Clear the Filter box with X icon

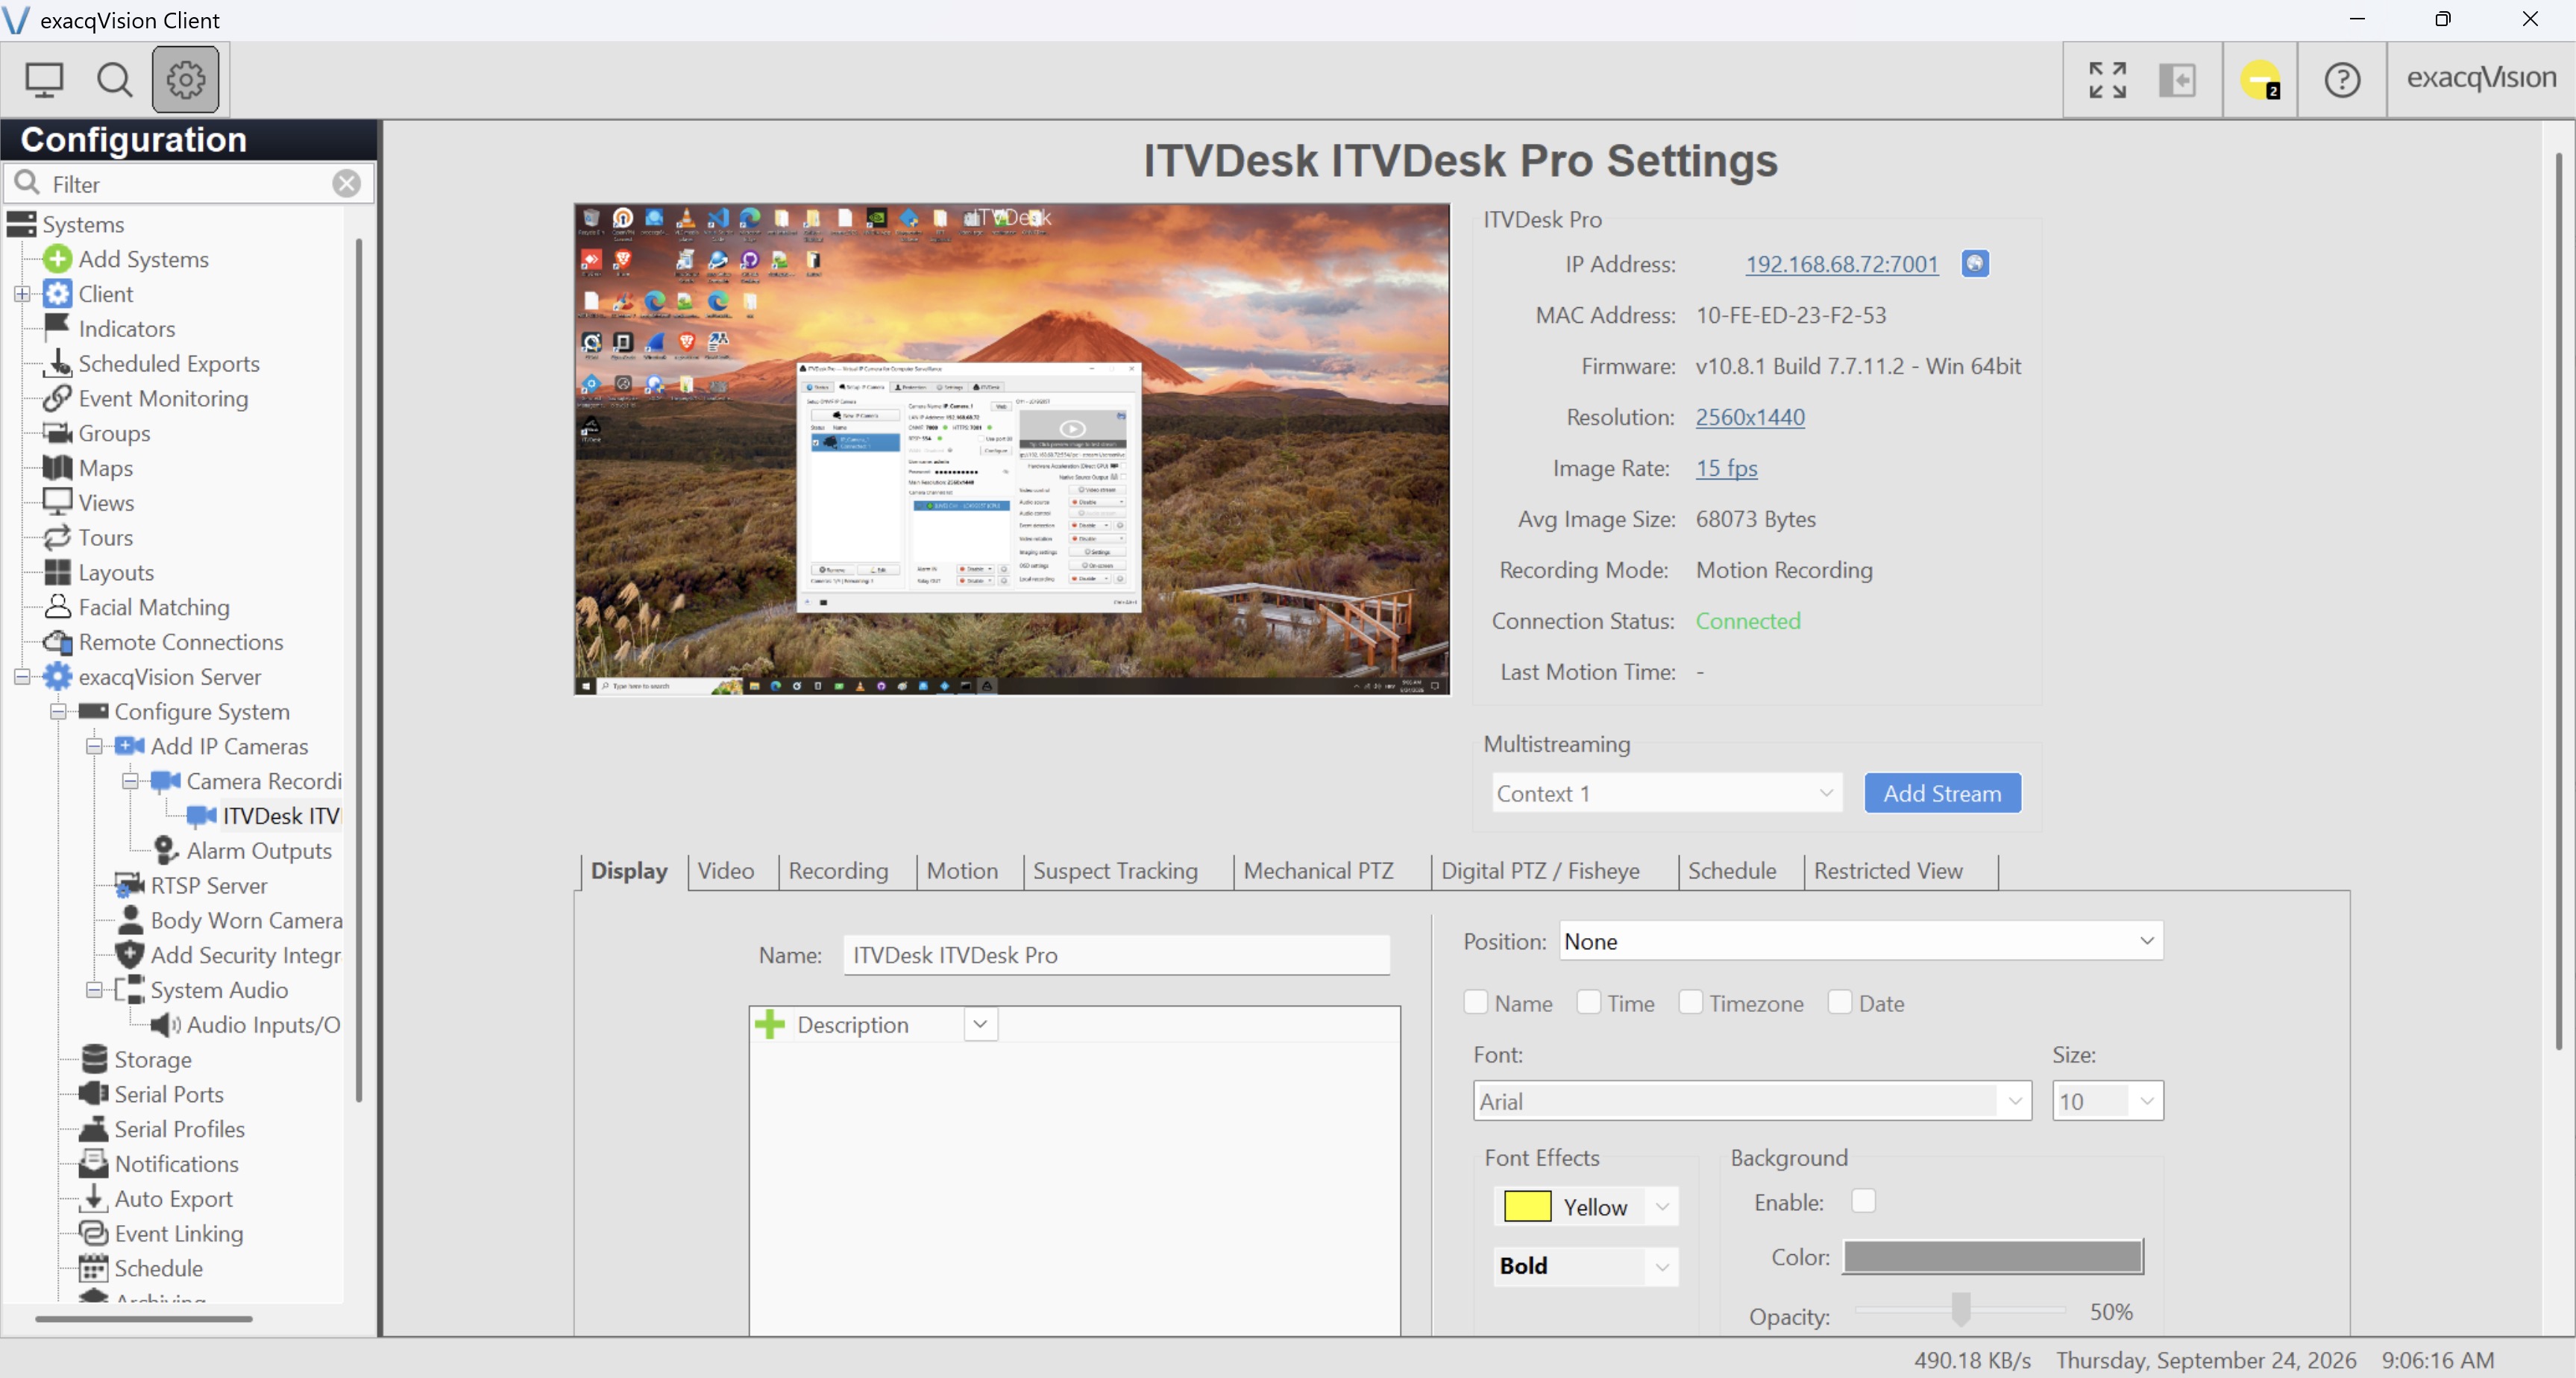coord(346,183)
